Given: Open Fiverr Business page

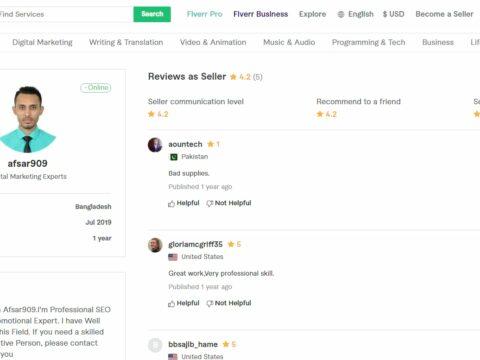Looking at the screenshot, I should [x=261, y=14].
